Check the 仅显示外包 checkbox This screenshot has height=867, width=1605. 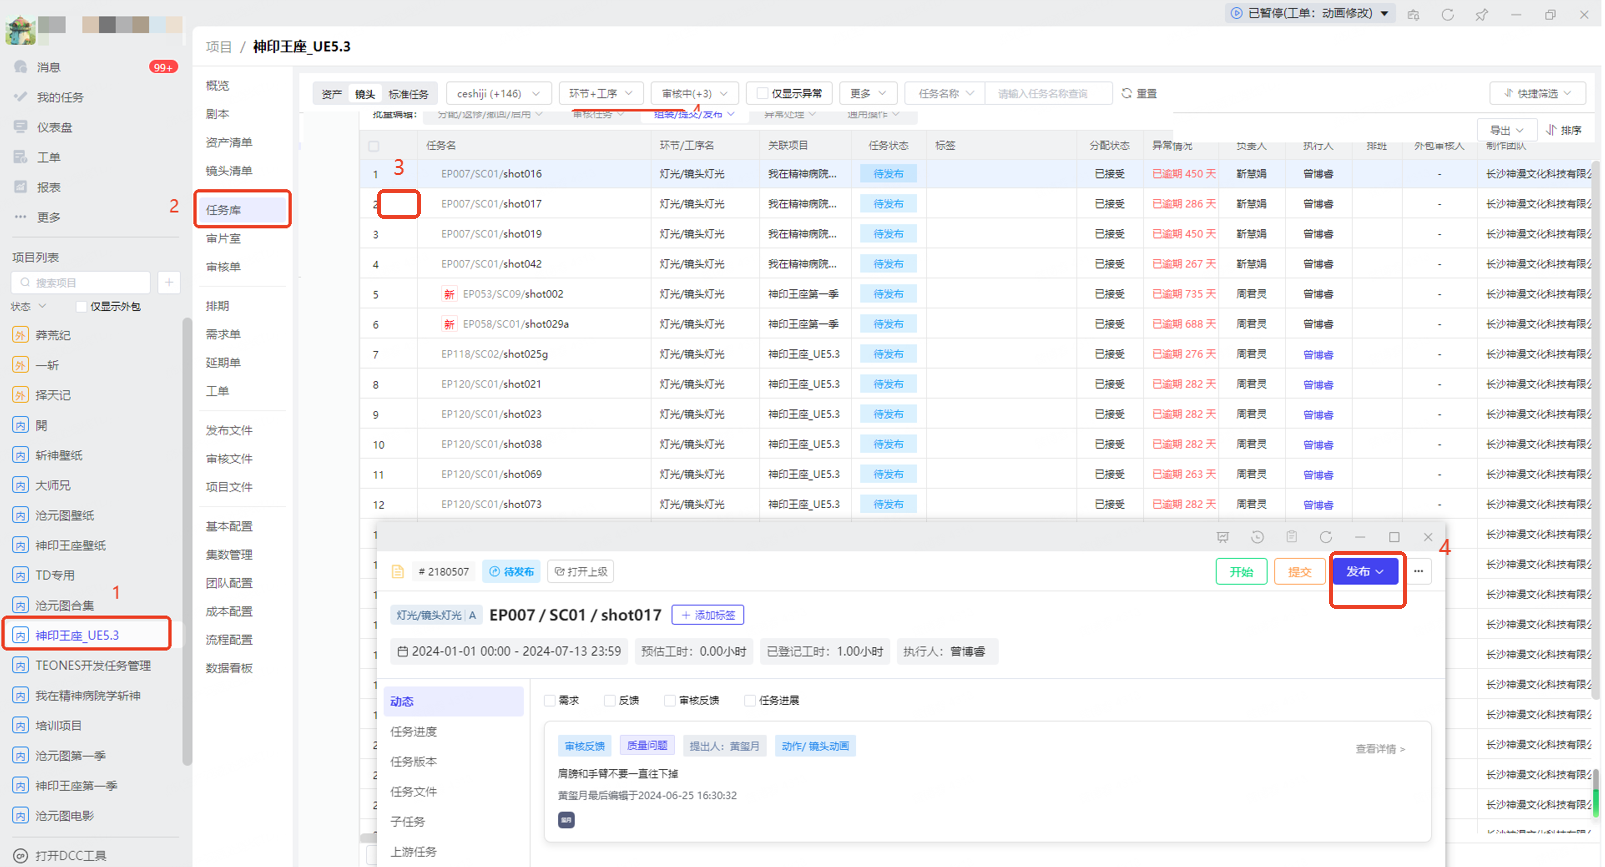pos(82,306)
